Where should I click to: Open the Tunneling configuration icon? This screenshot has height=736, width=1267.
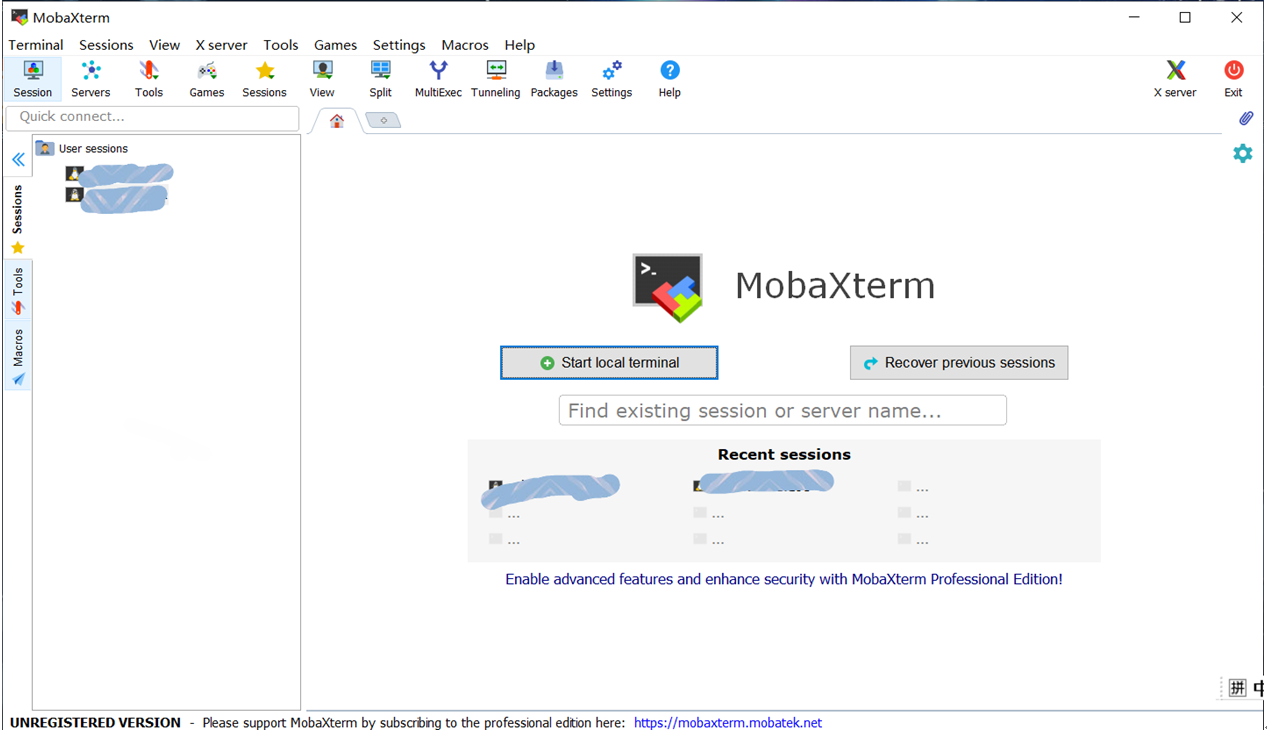495,79
